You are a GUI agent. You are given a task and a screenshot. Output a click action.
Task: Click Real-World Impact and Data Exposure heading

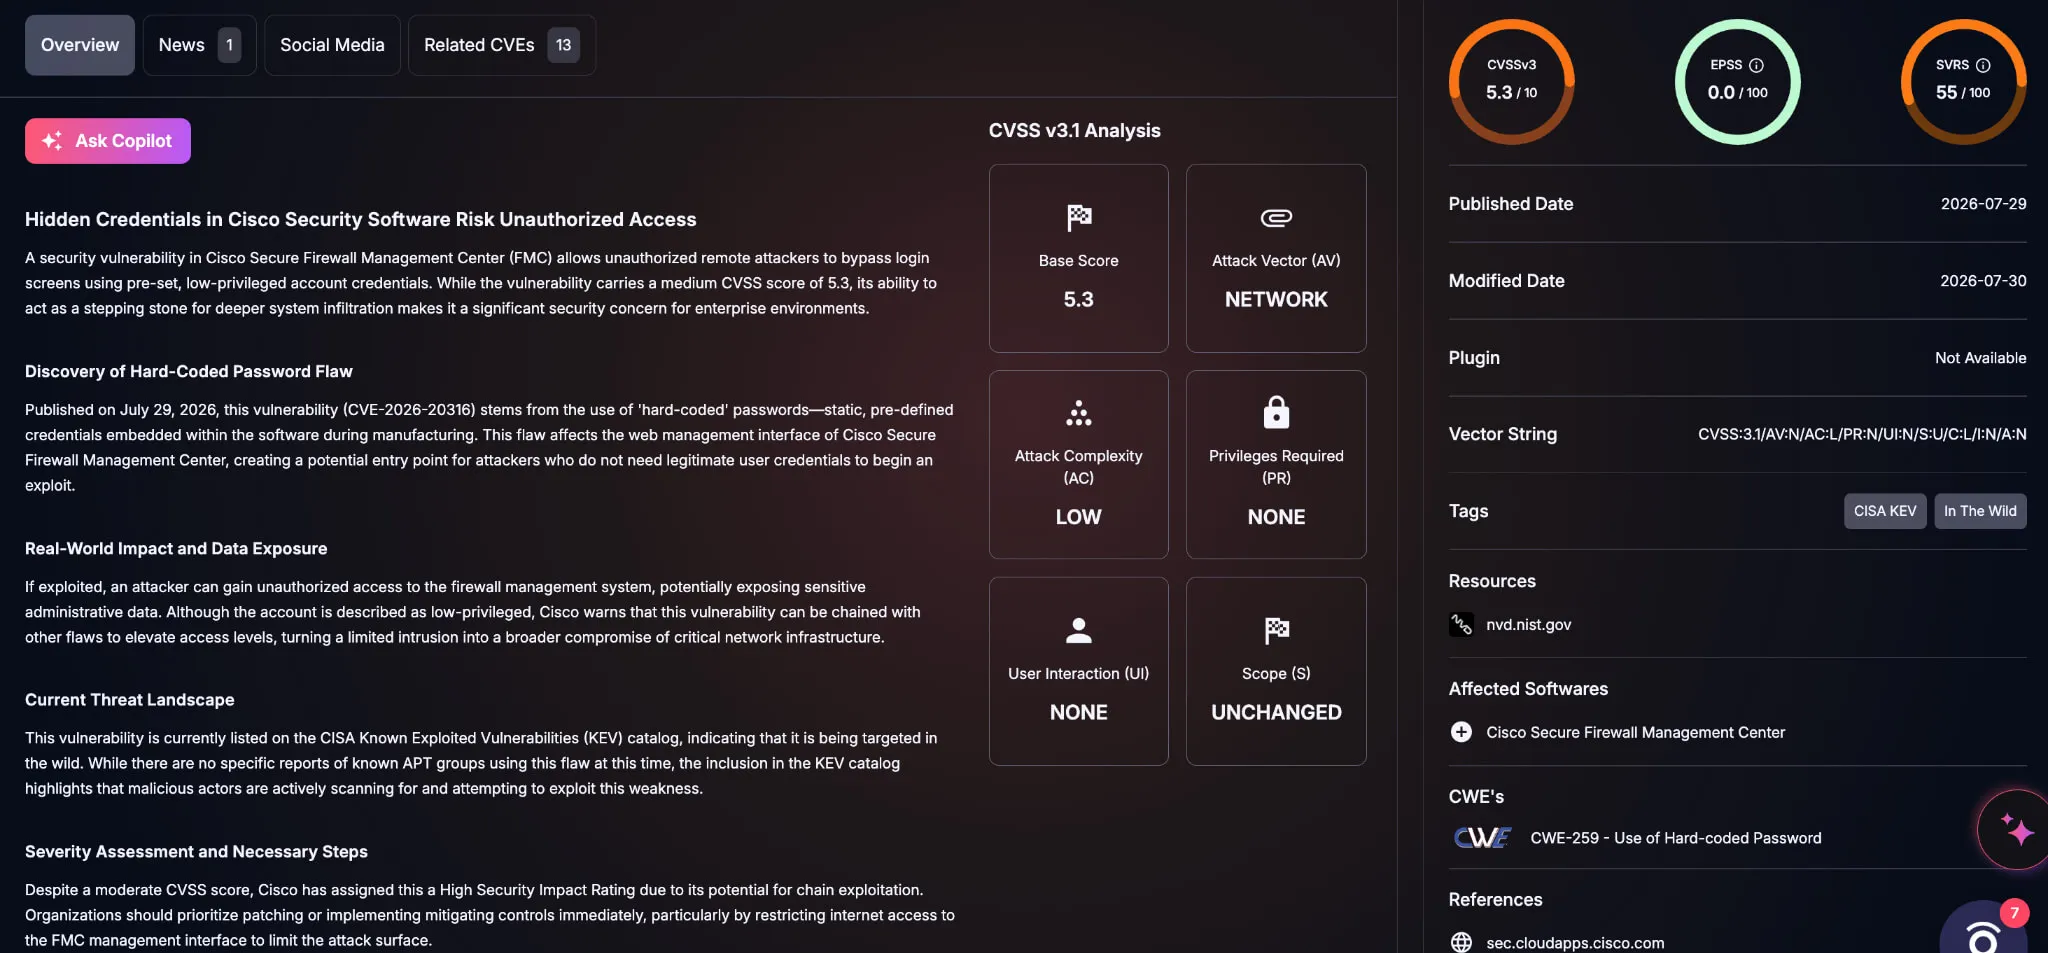point(176,548)
